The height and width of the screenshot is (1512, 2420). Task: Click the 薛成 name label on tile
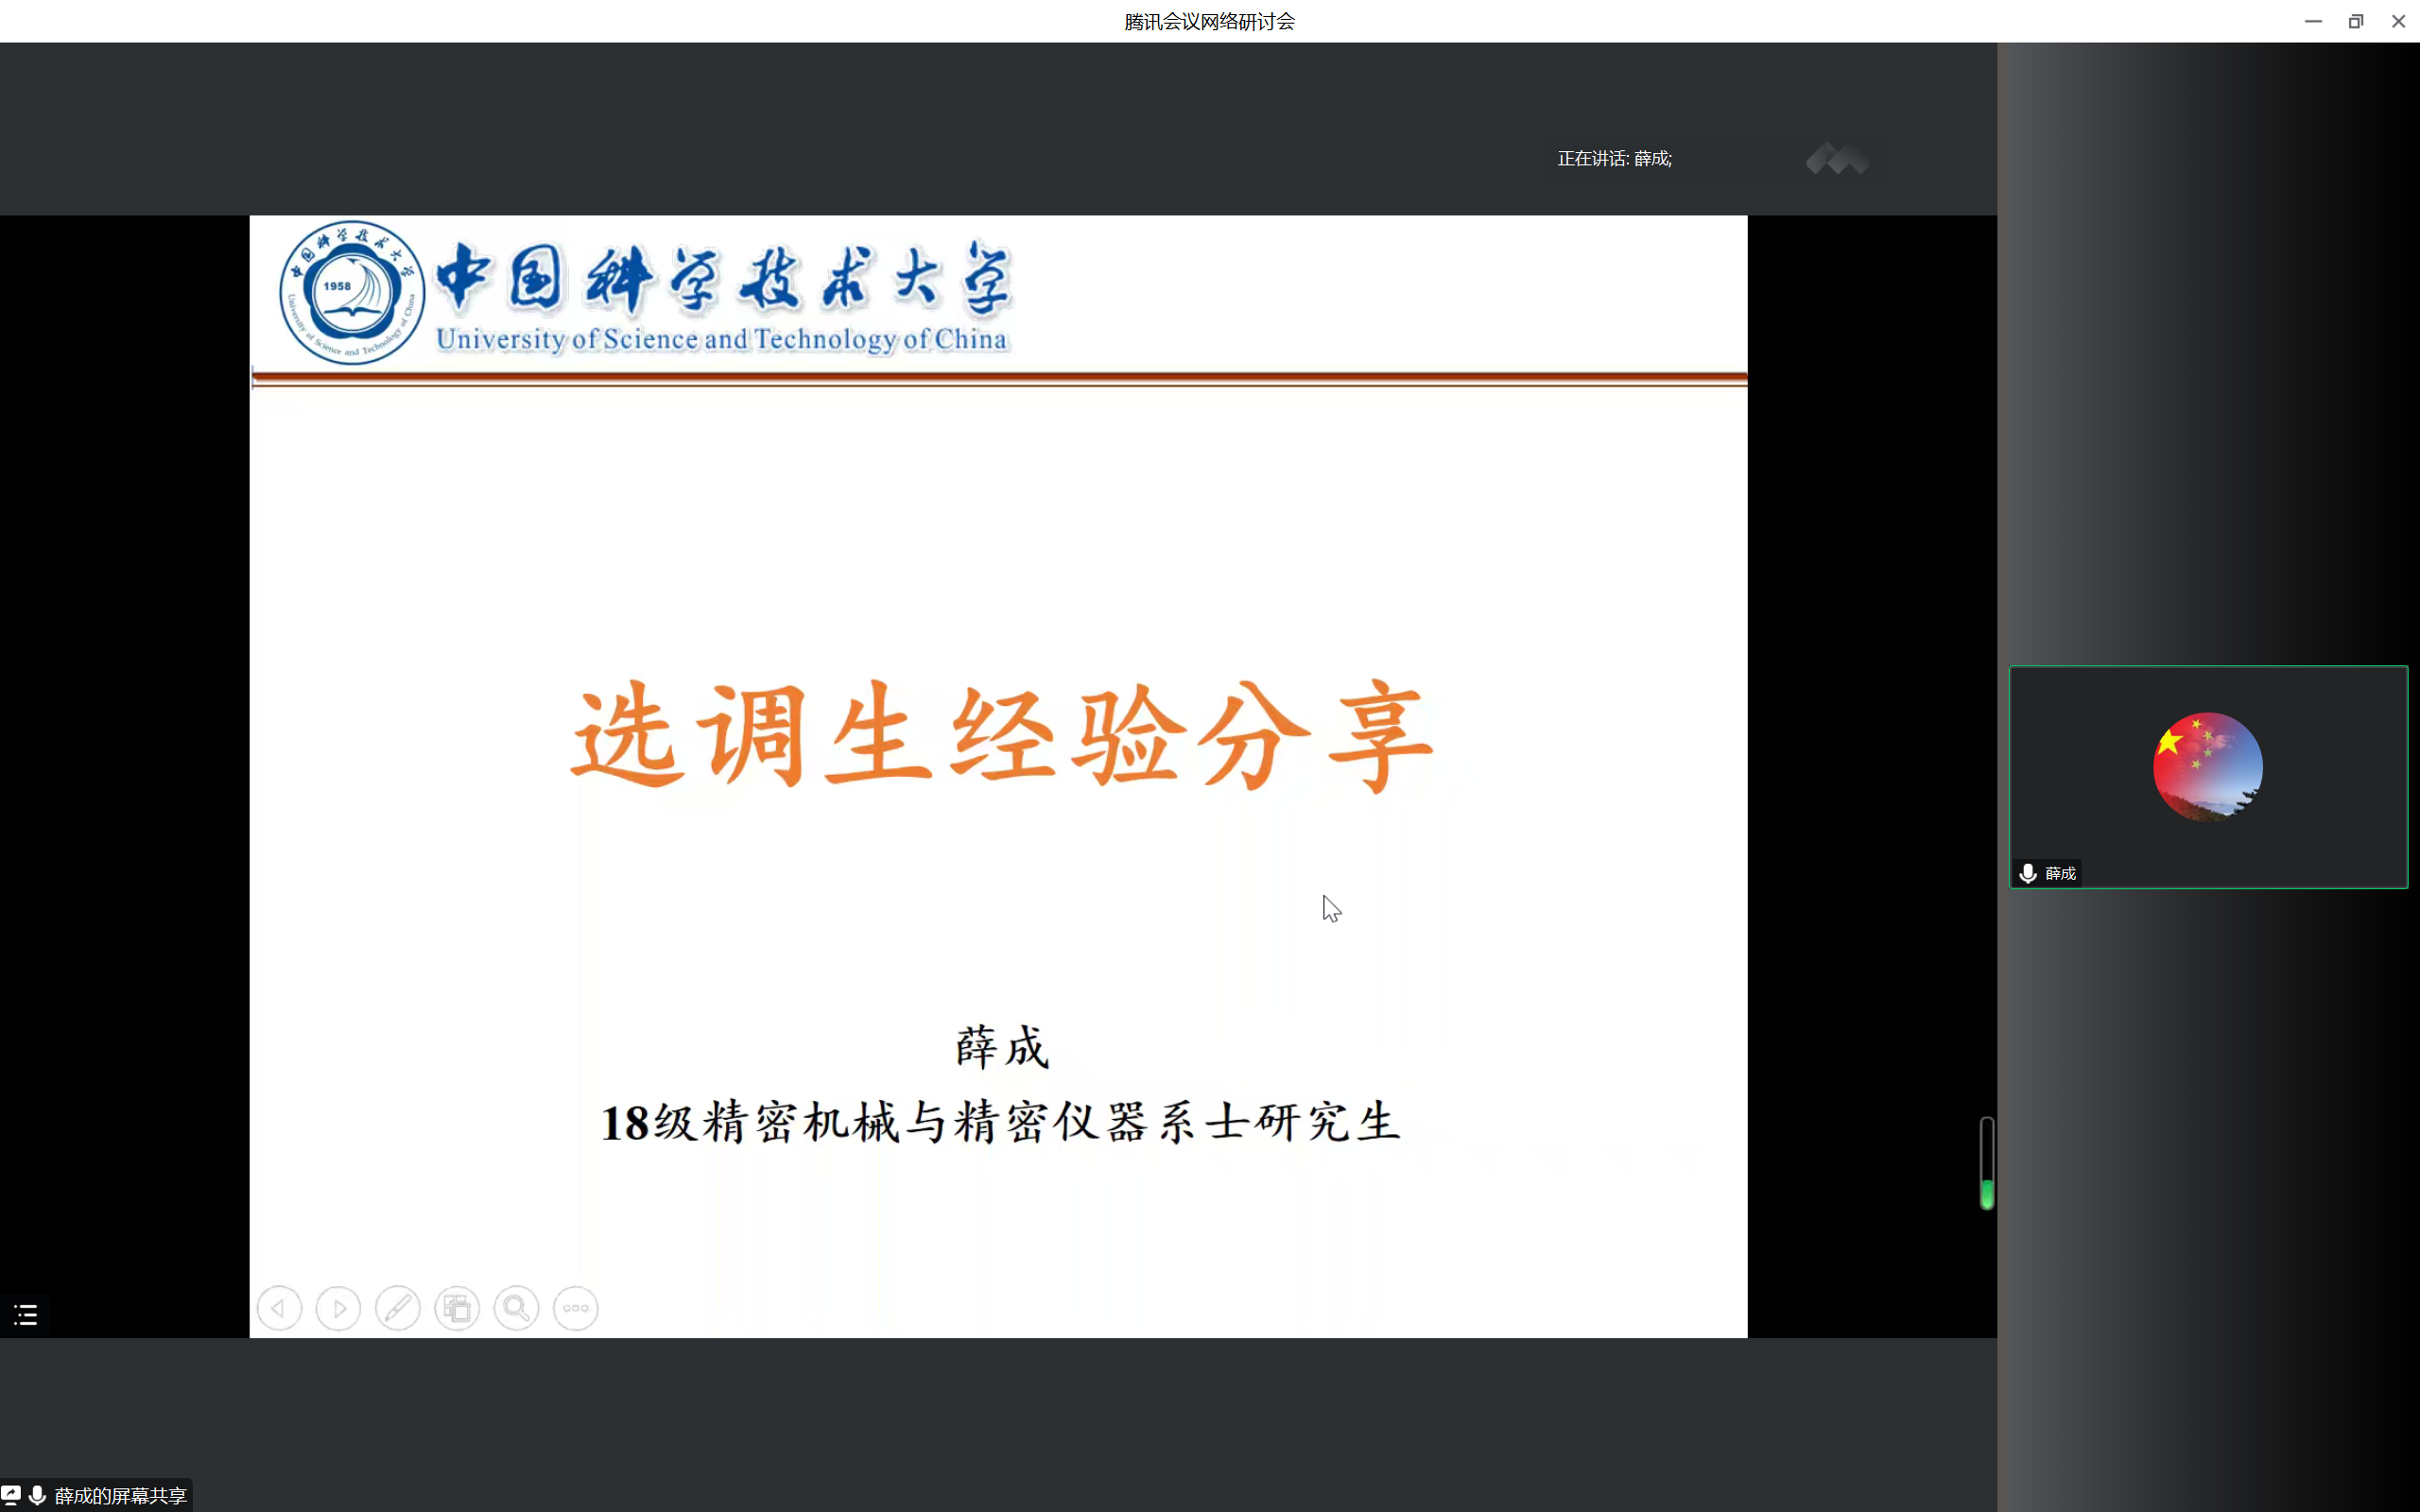pyautogui.click(x=2060, y=873)
